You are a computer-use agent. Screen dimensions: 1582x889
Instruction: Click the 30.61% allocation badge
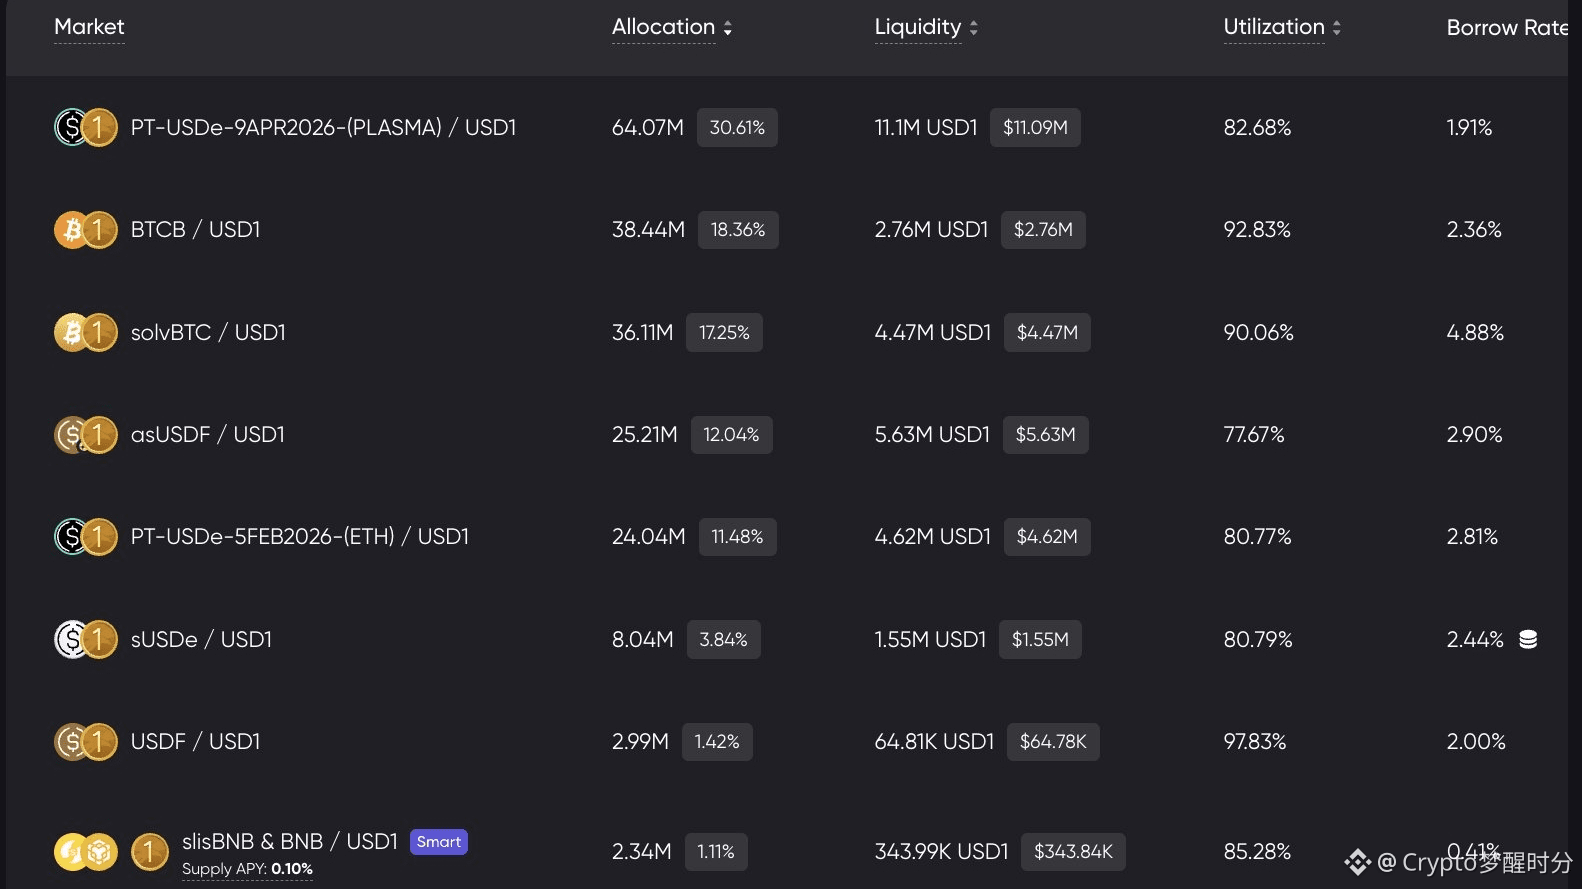(737, 128)
